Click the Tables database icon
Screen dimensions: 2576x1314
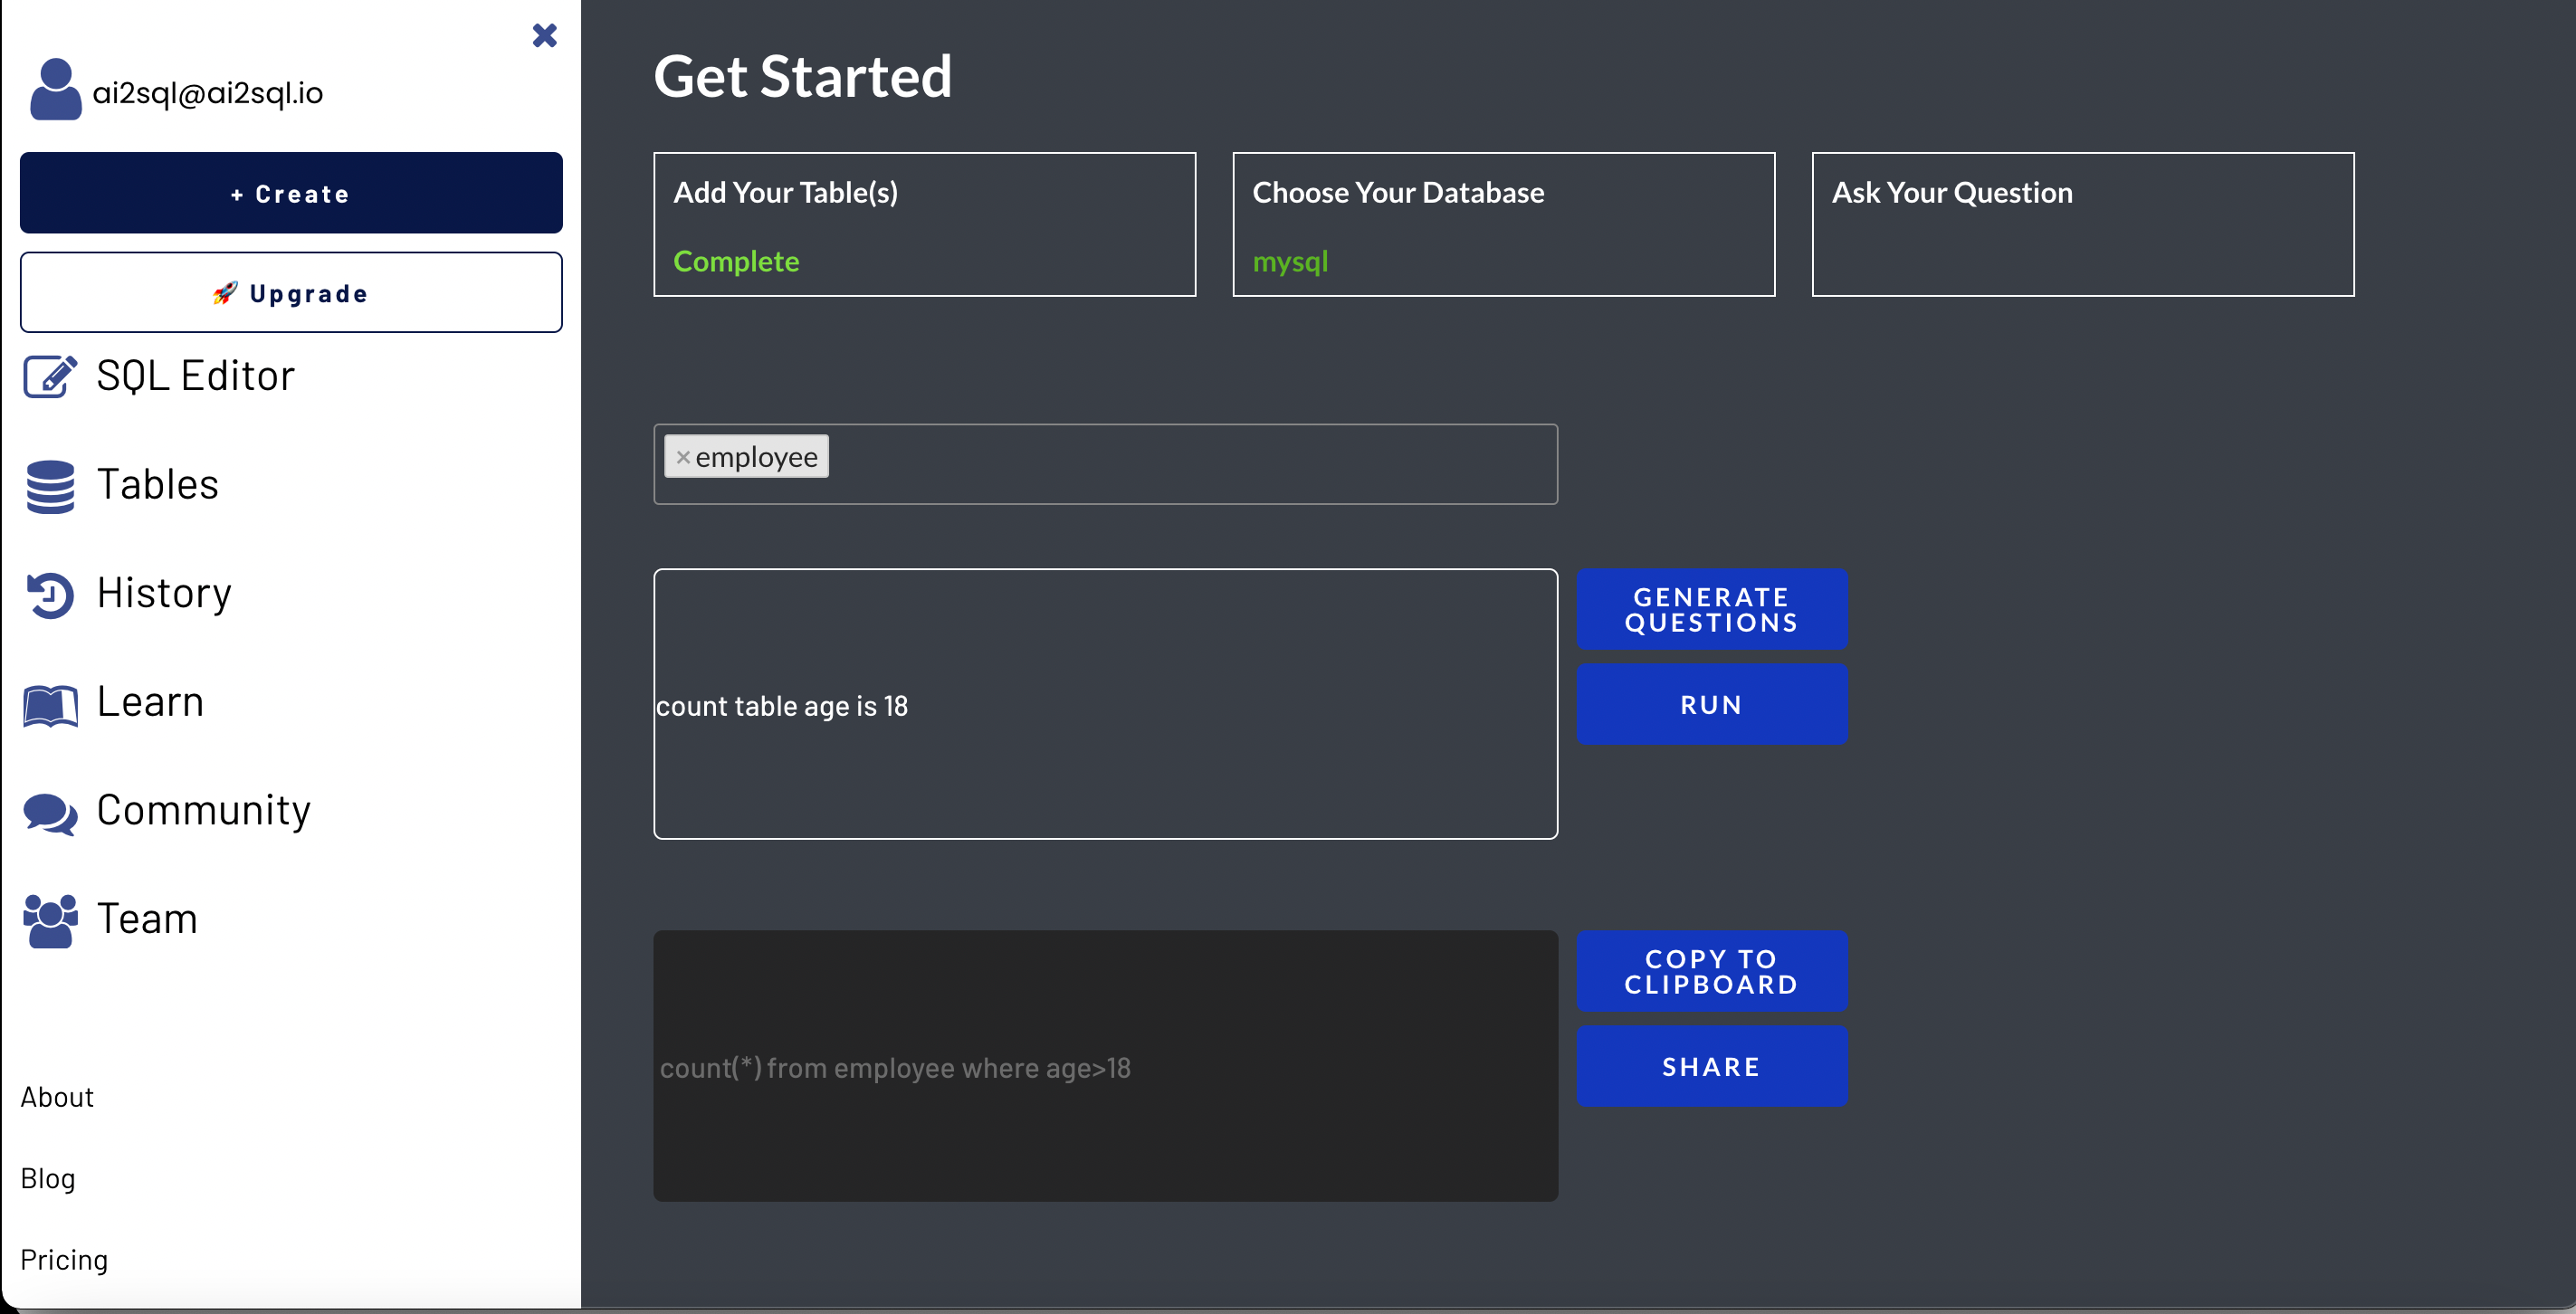click(x=50, y=486)
